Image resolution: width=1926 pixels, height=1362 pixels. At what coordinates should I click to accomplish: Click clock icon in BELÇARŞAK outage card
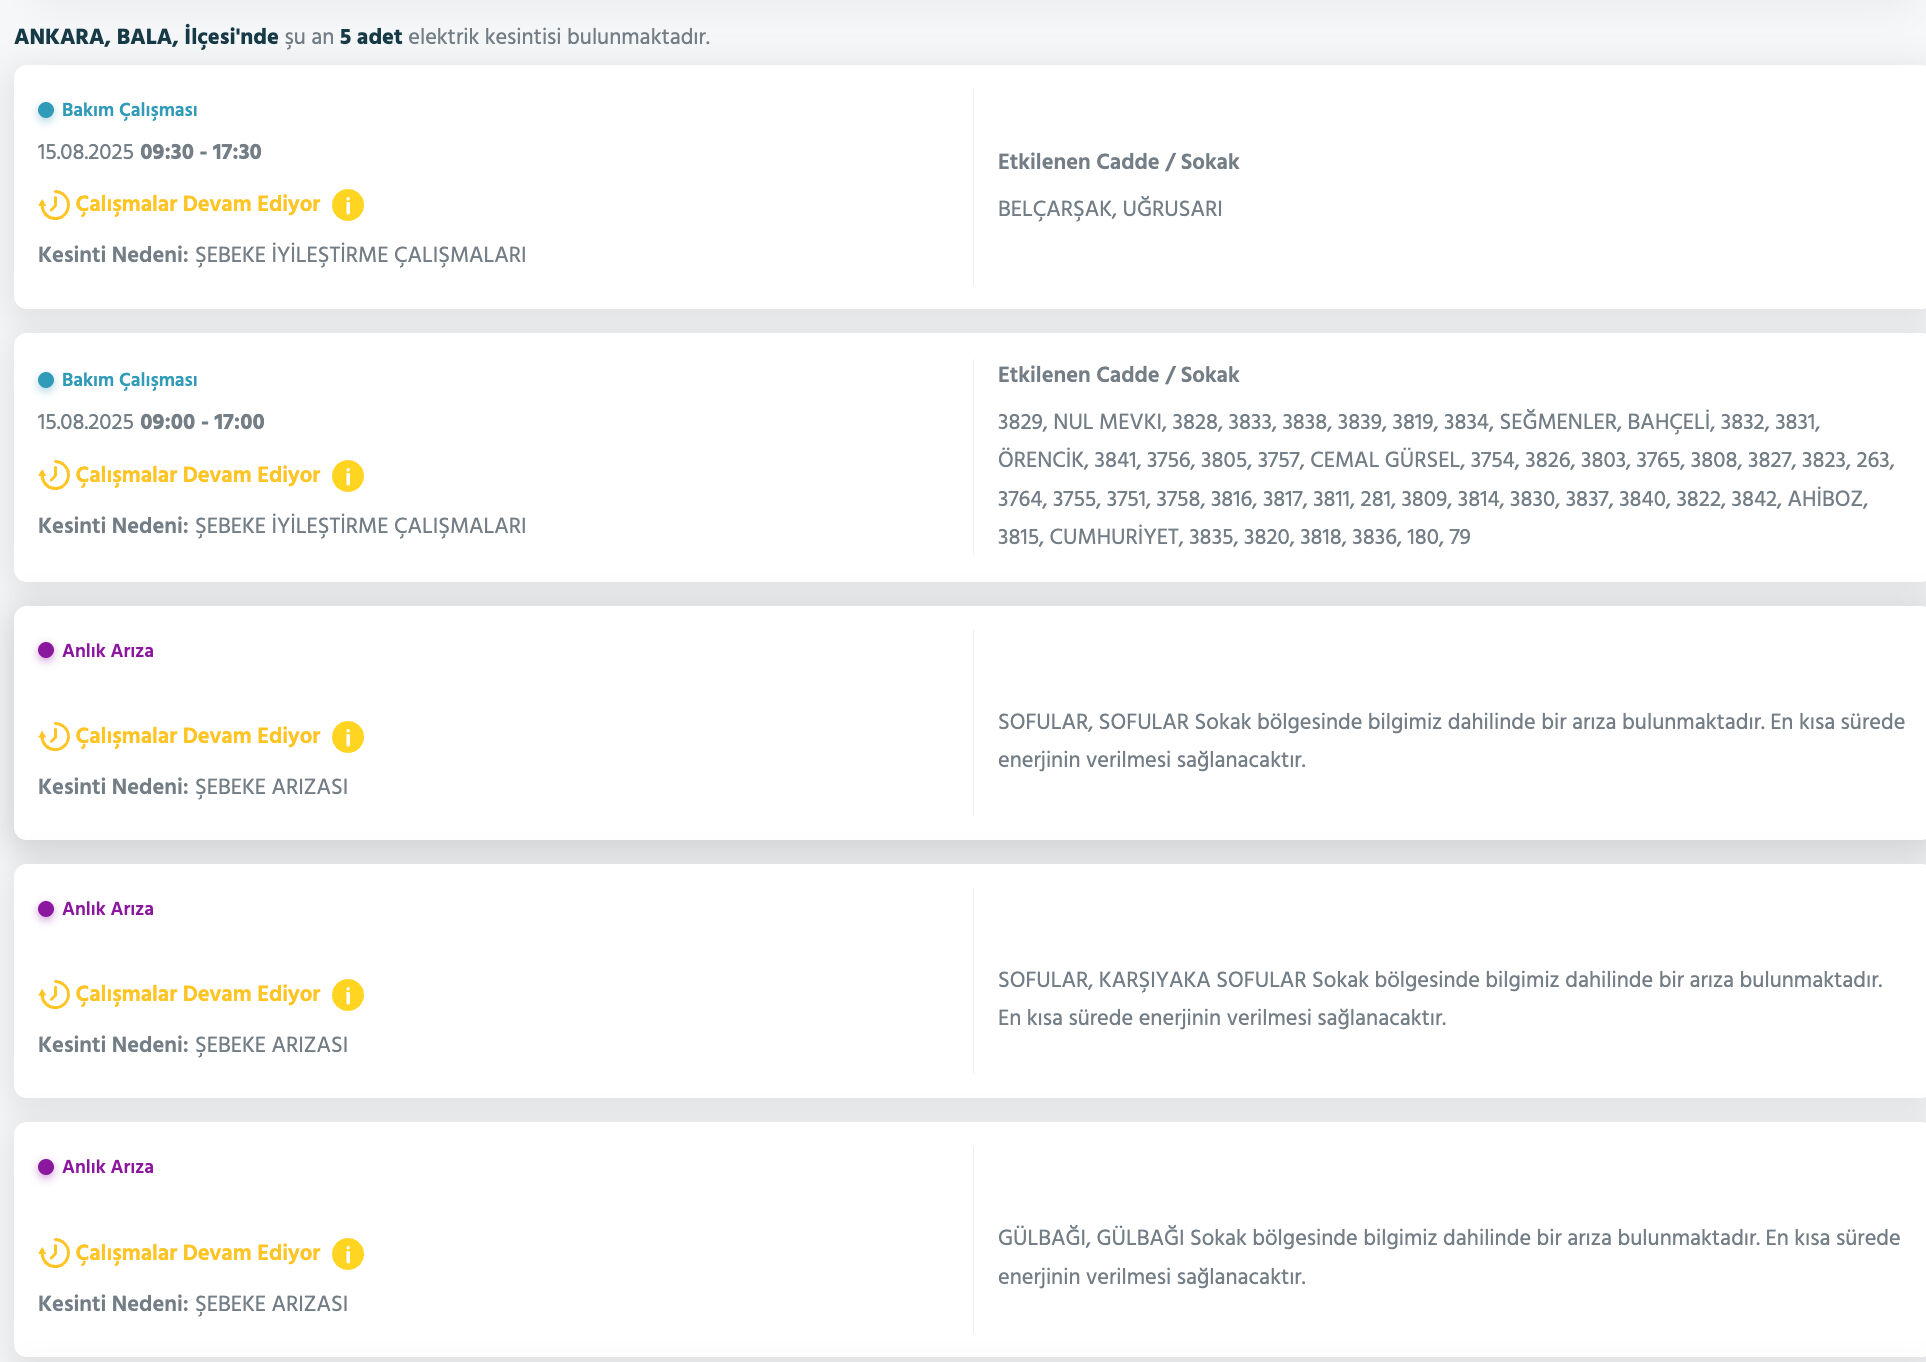point(54,206)
